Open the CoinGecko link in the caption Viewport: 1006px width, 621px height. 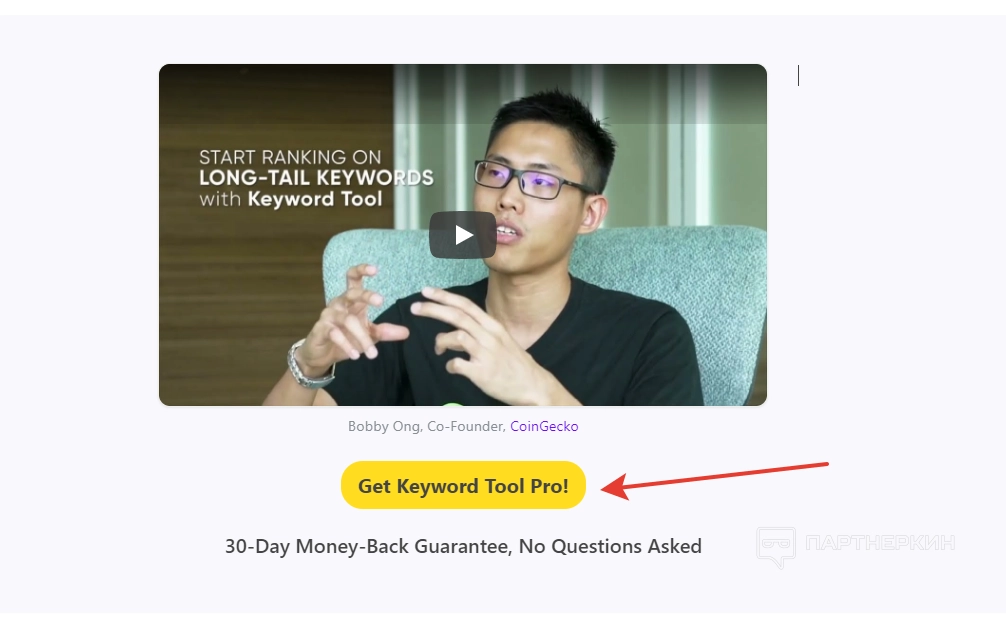pyautogui.click(x=544, y=427)
